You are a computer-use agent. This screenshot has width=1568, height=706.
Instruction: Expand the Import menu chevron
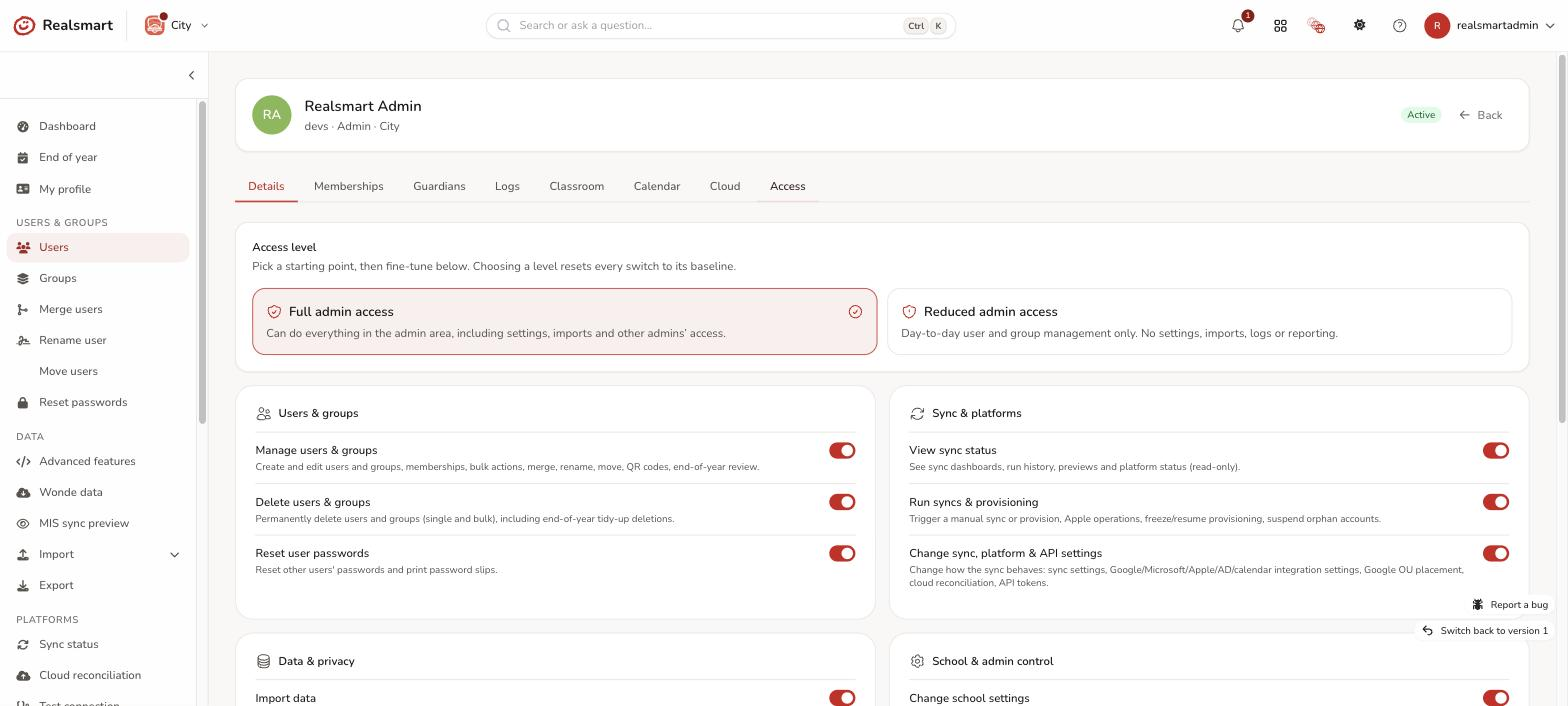(174, 554)
